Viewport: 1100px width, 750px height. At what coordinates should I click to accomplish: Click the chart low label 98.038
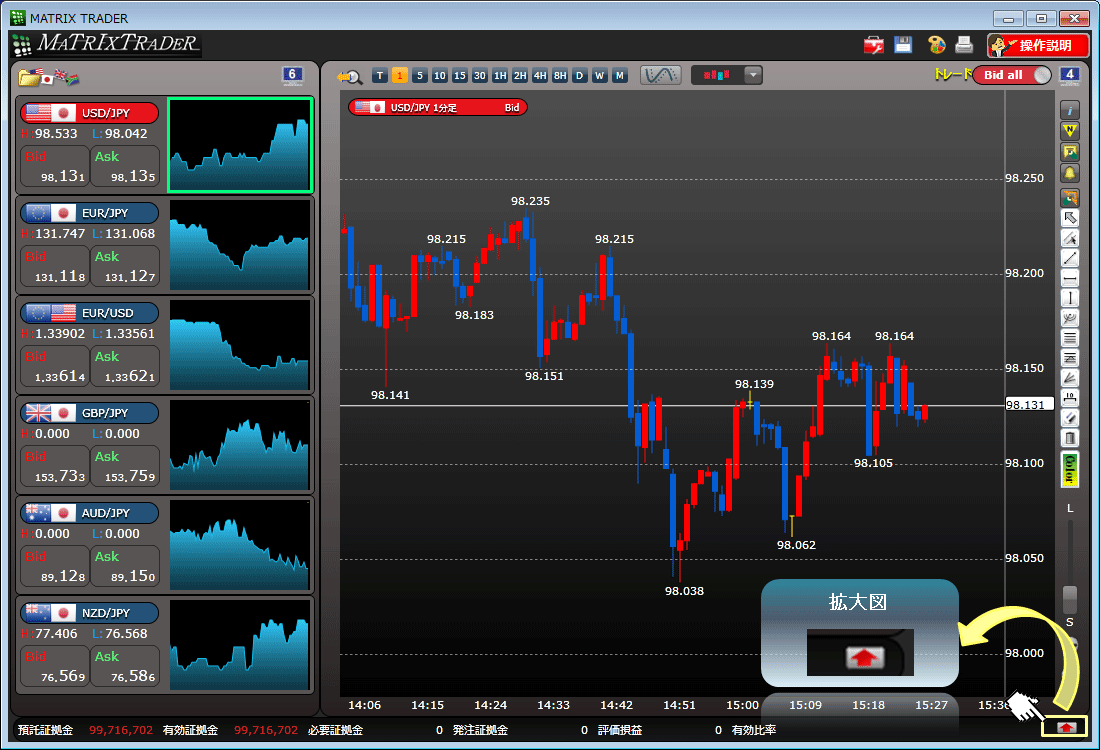point(685,591)
